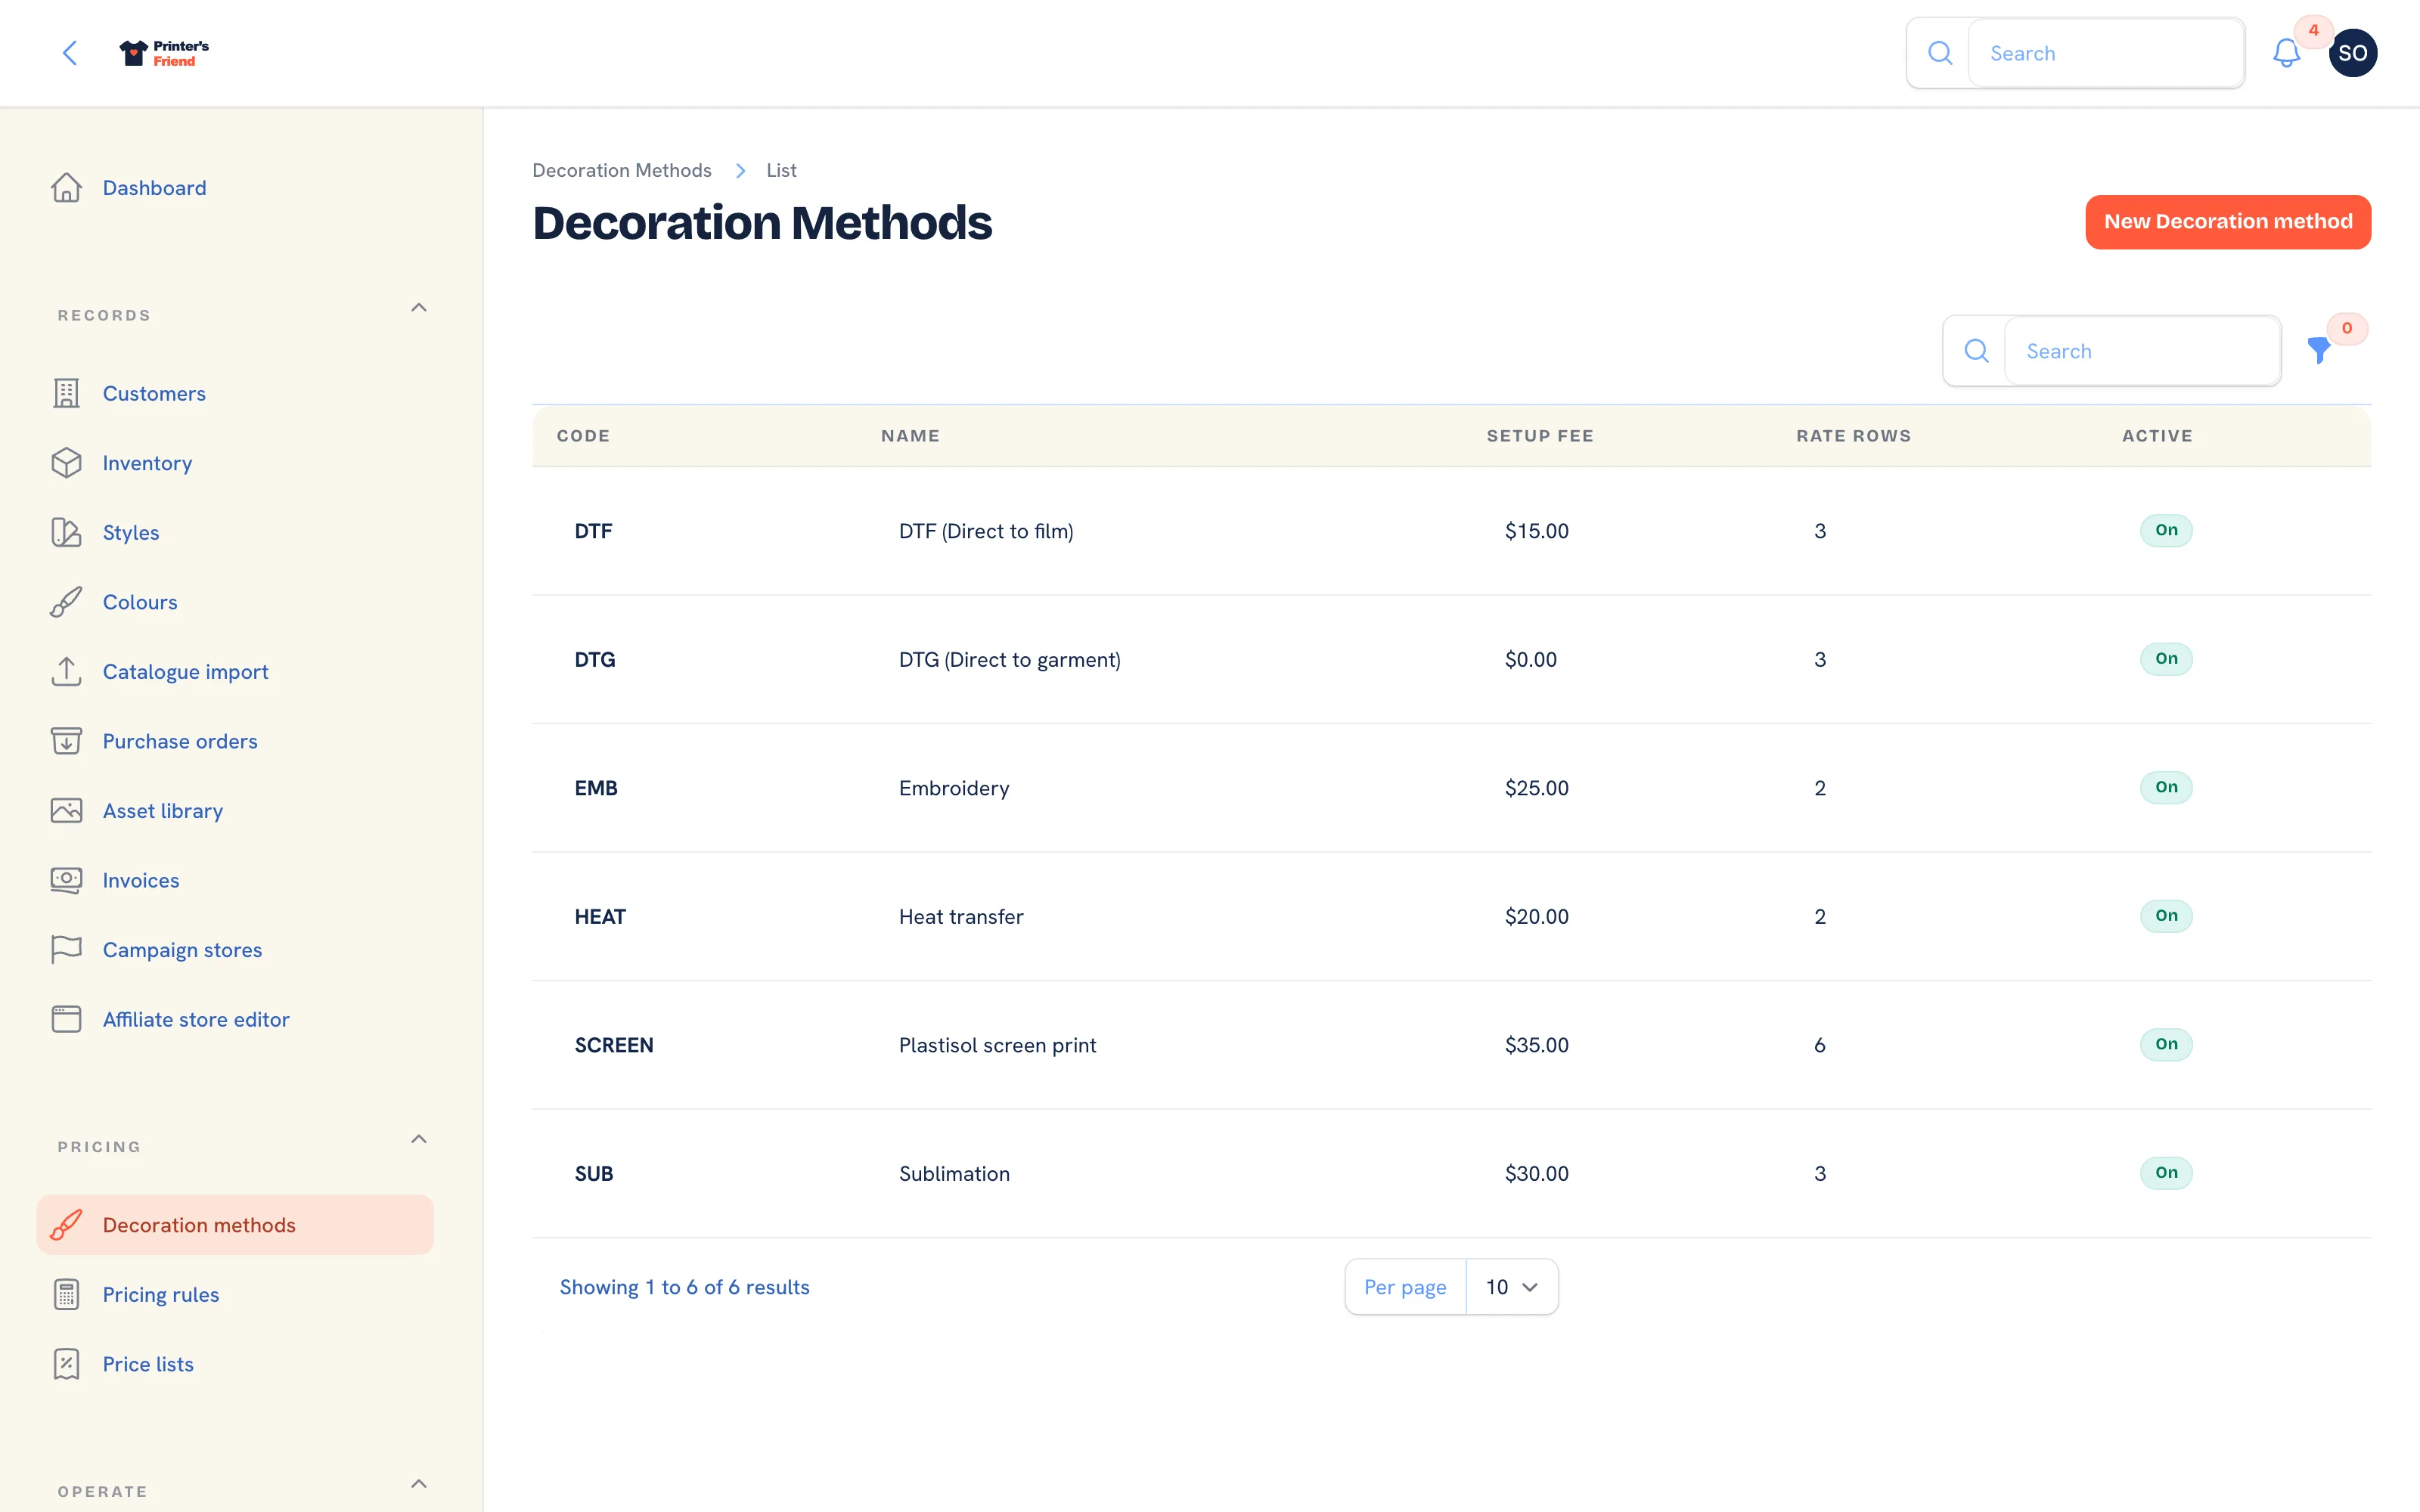Open Price lists in the sidebar
2420x1512 pixels.
235,1364
